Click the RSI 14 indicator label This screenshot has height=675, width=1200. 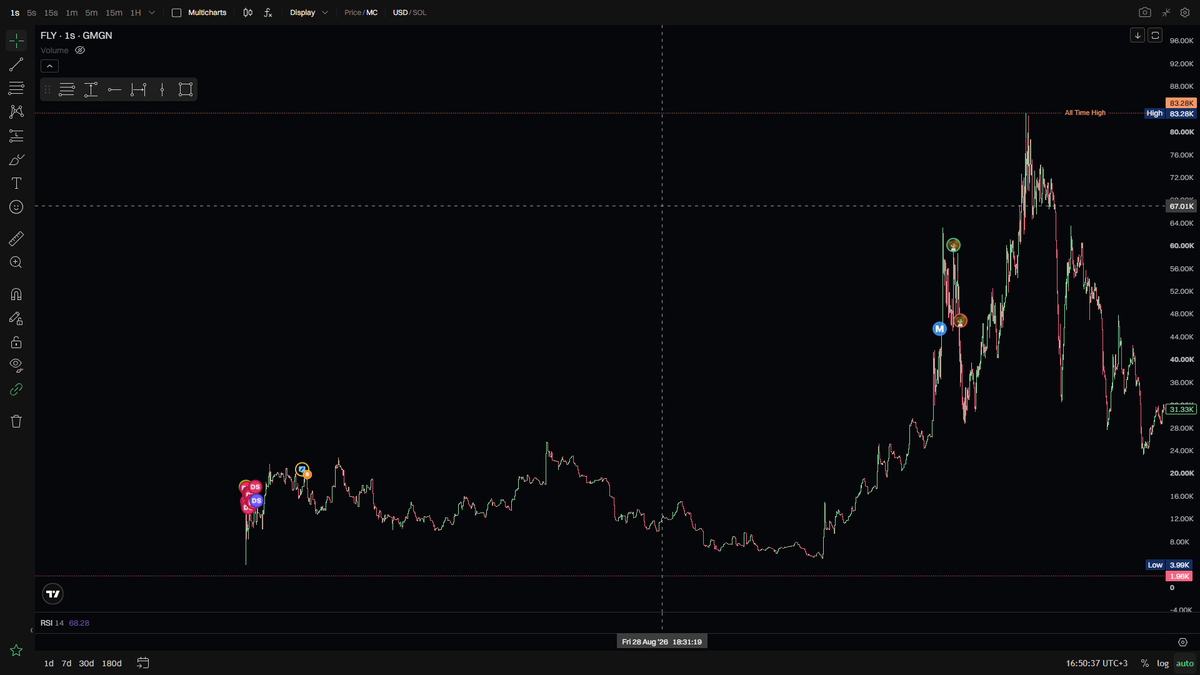tap(51, 623)
